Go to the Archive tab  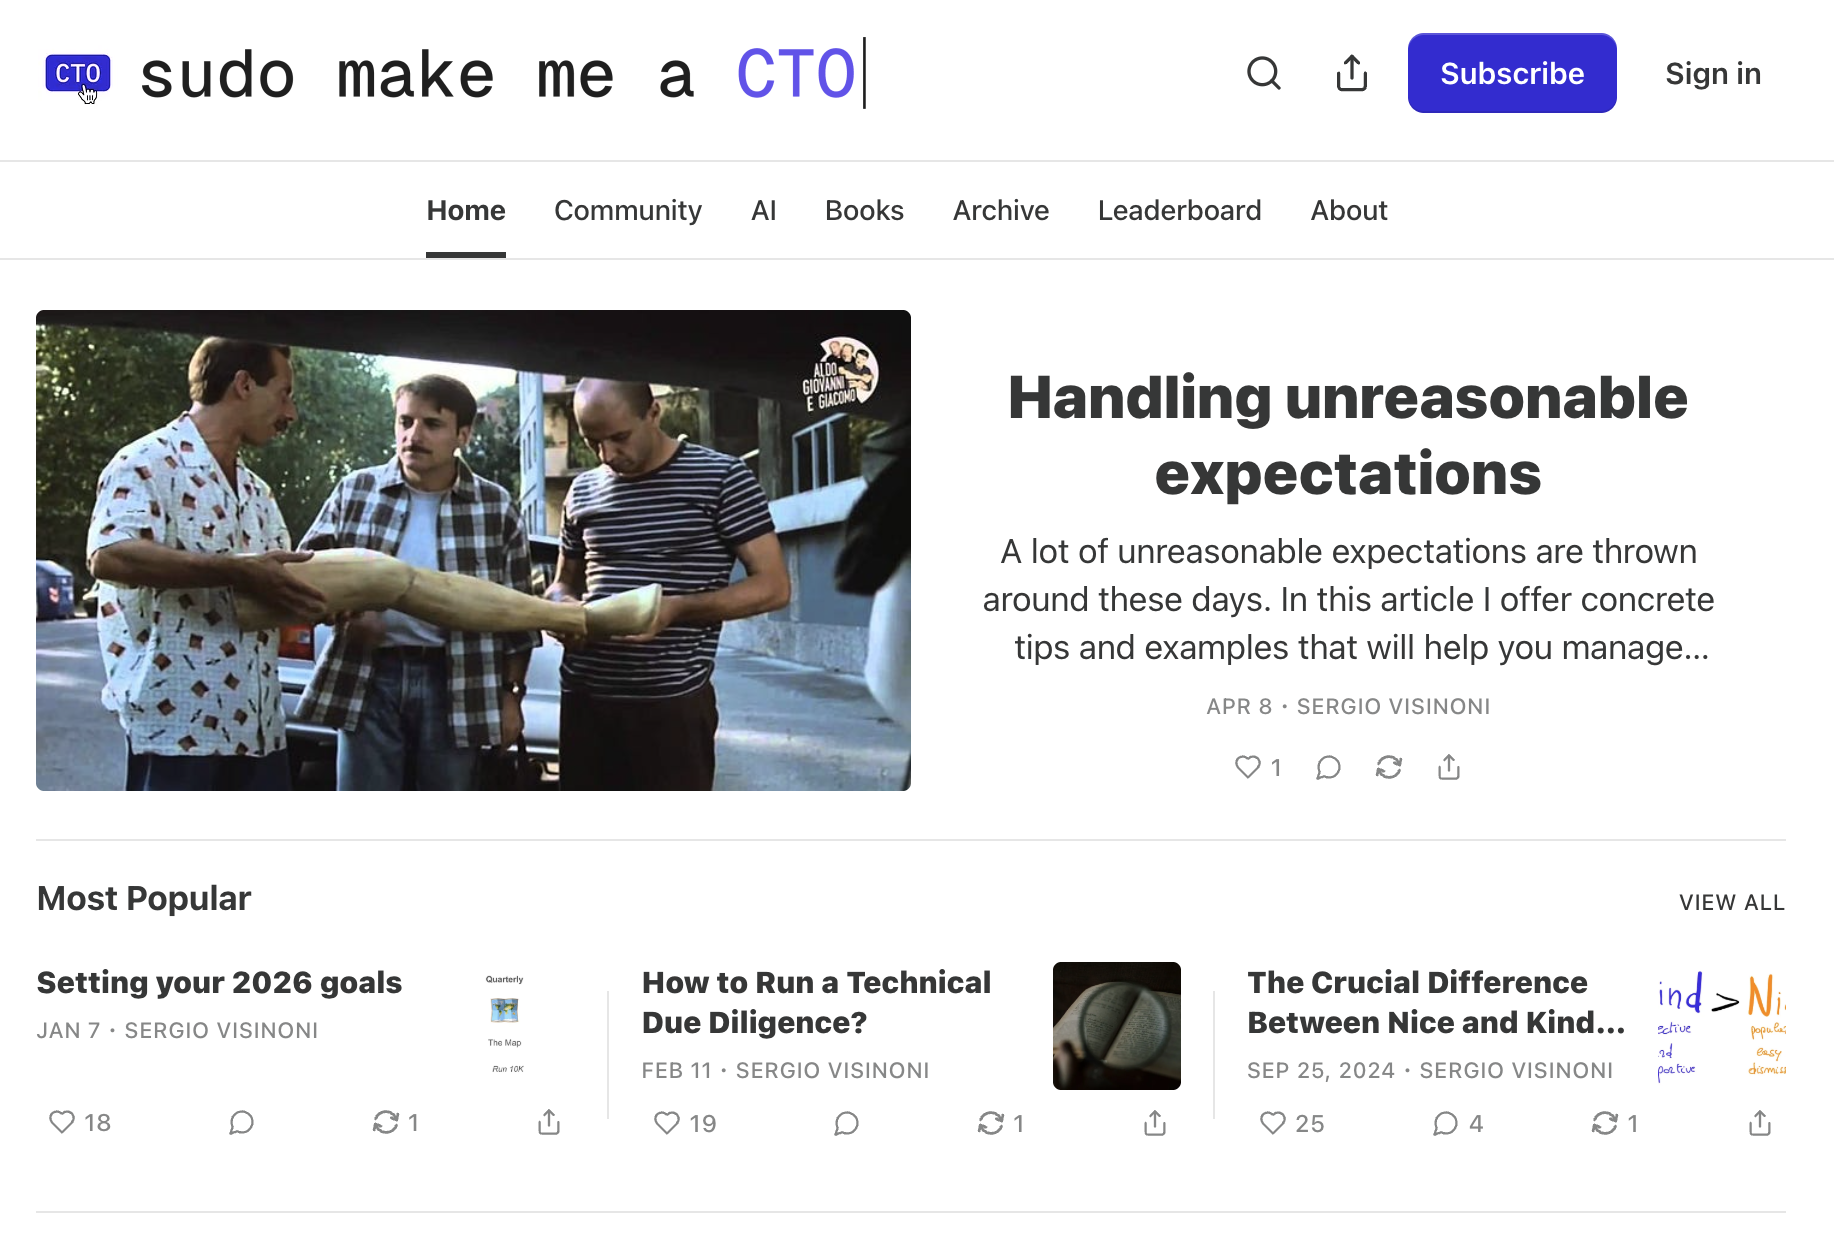[1001, 210]
